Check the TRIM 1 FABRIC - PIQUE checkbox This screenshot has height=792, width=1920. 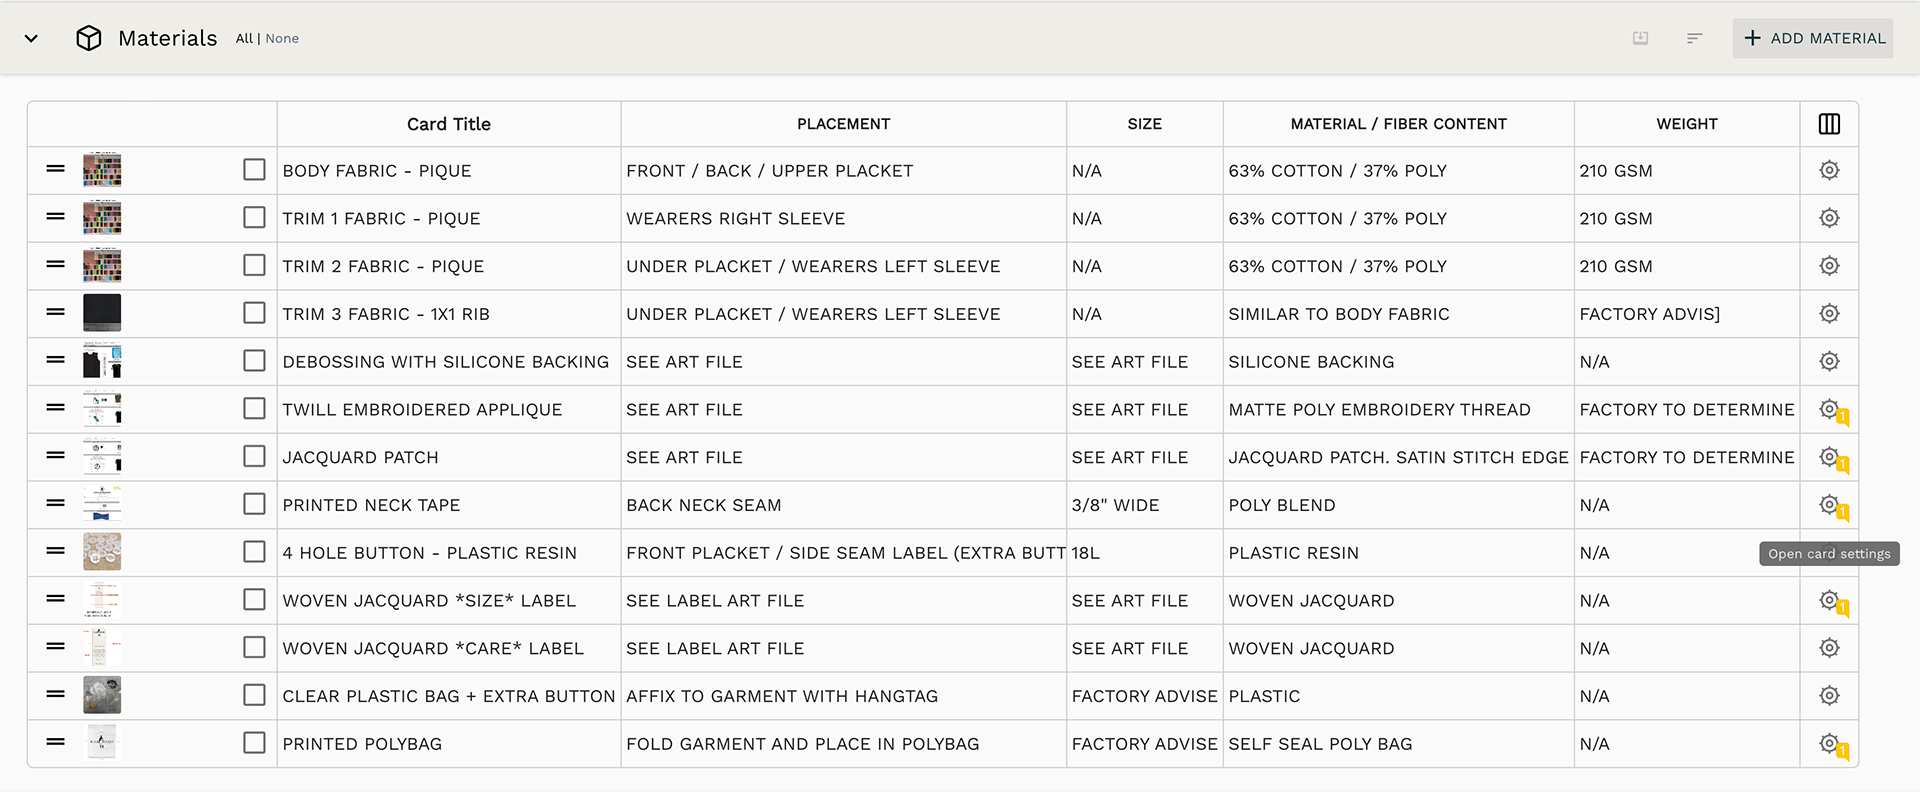[x=255, y=218]
